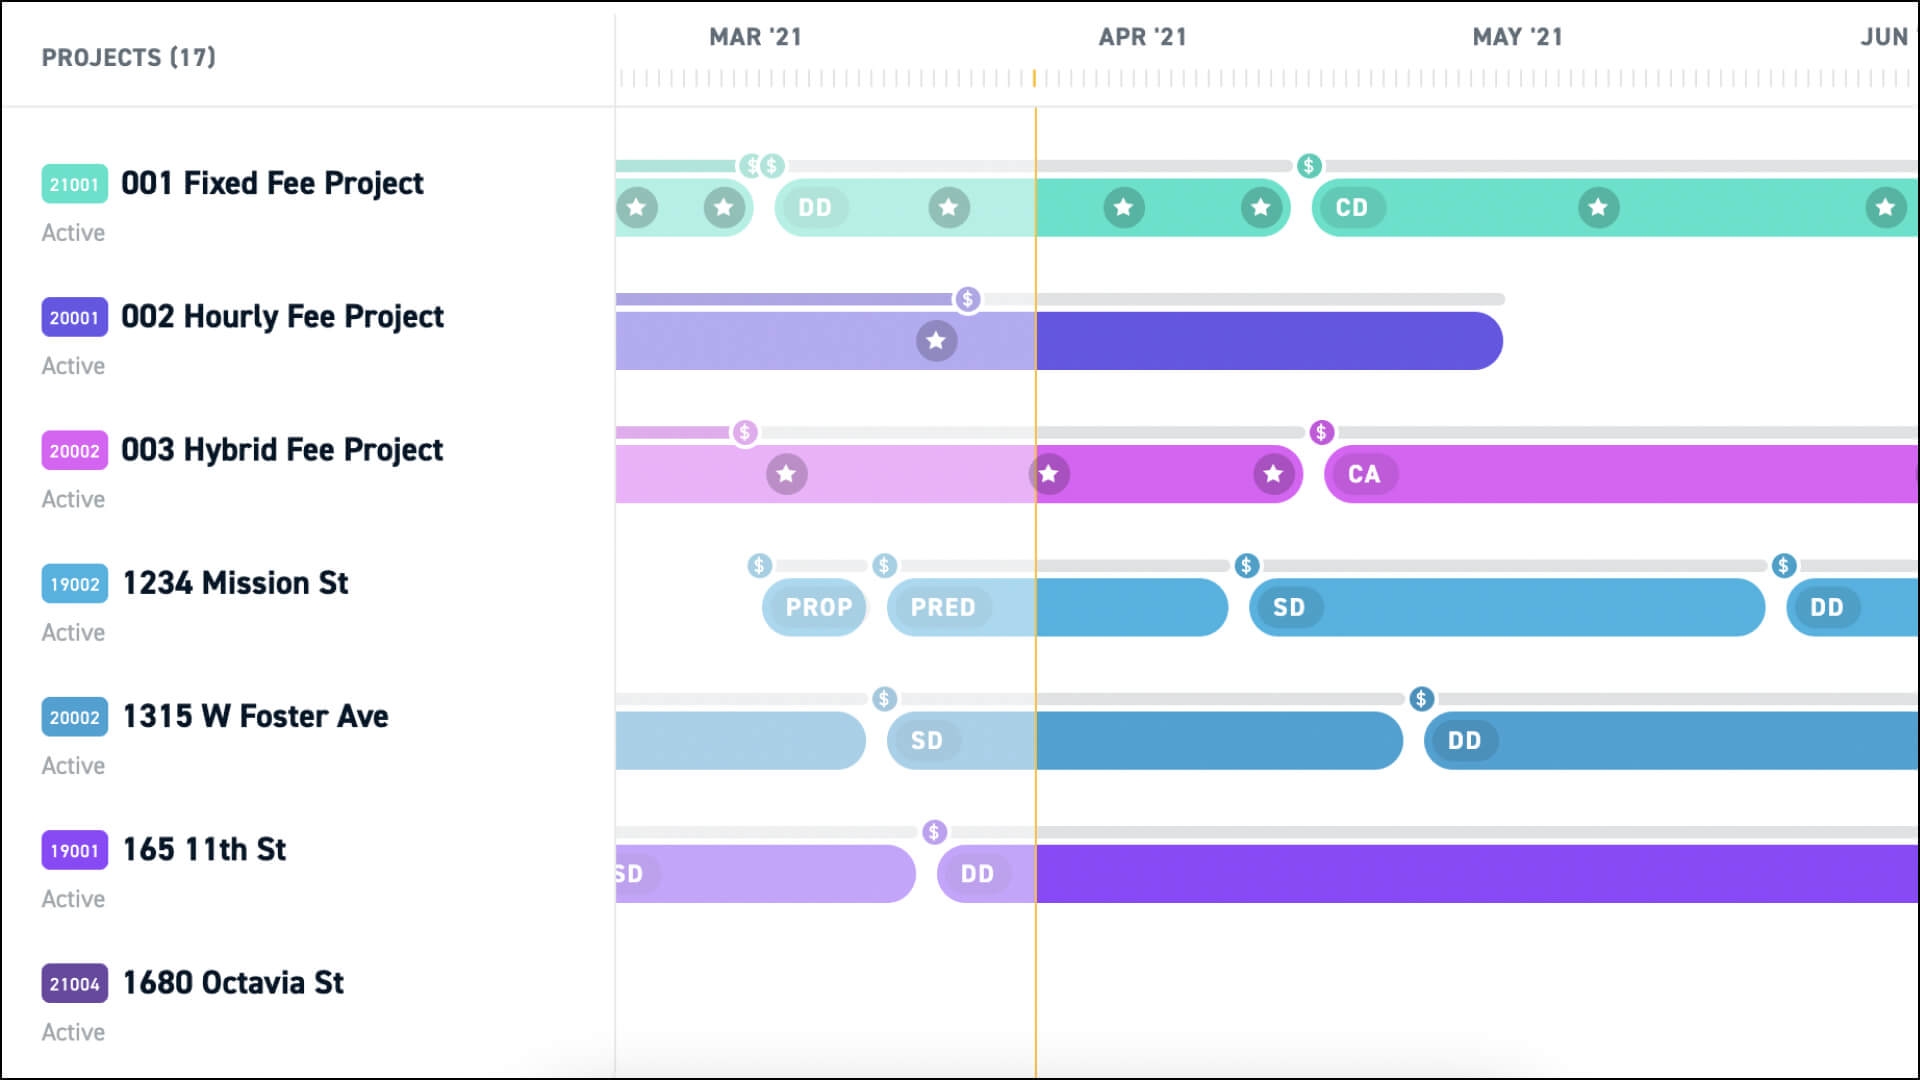The width and height of the screenshot is (1920, 1080).
Task: Click dollar marker on 002 Hourly Fee row
Action: pos(967,299)
